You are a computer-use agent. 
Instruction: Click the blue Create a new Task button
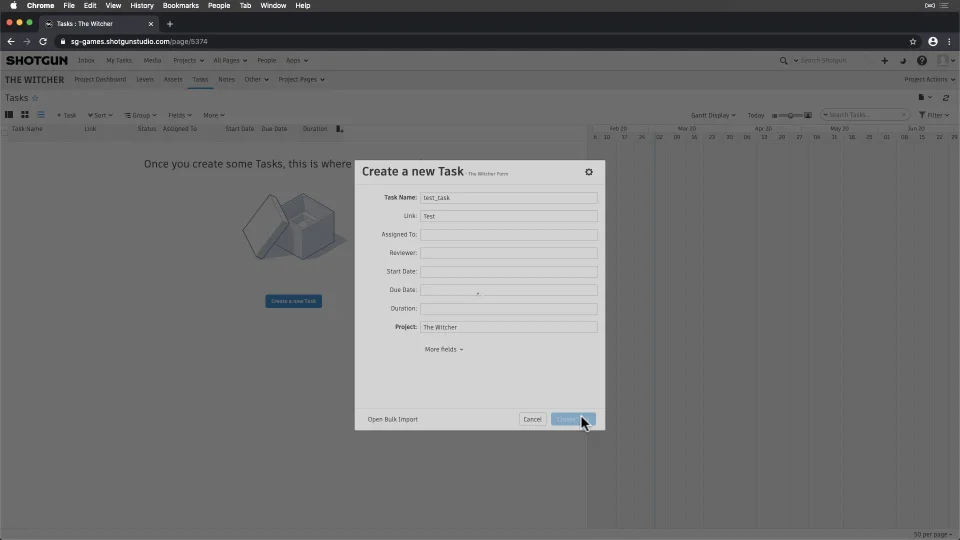pyautogui.click(x=293, y=301)
